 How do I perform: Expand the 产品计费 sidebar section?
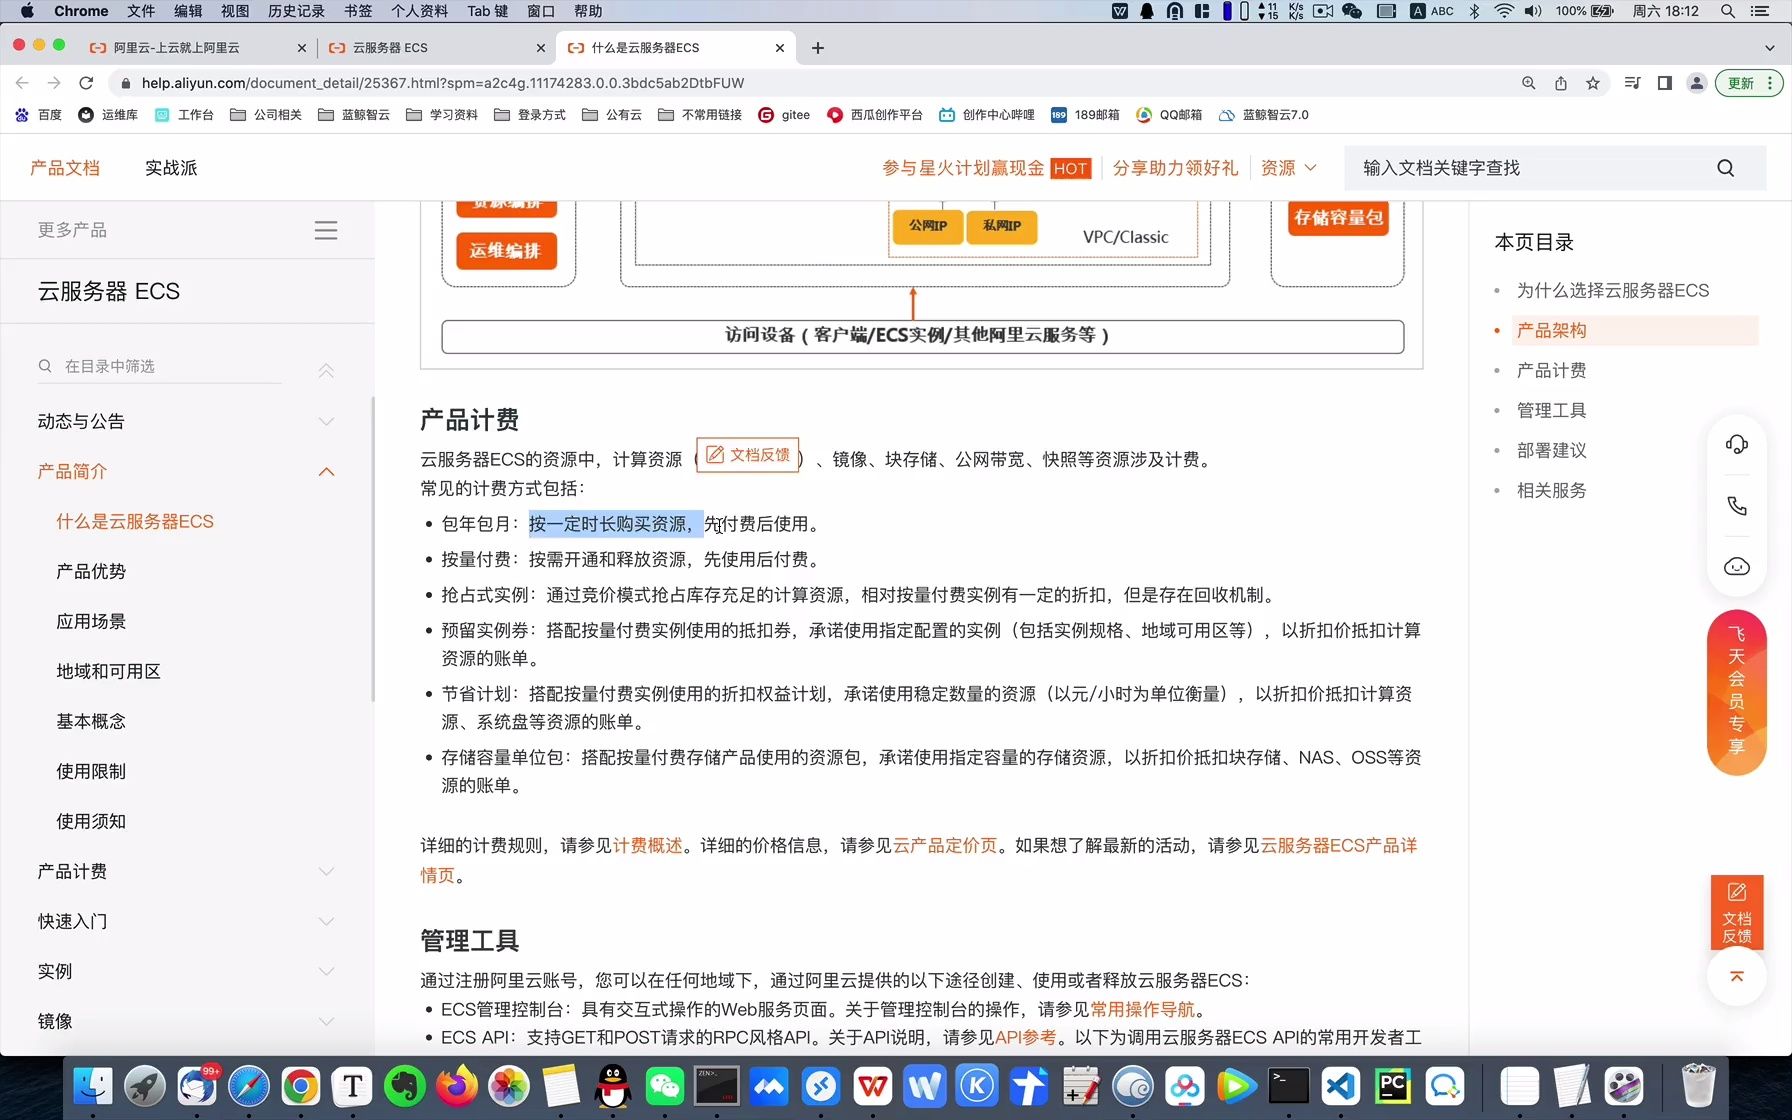(x=326, y=872)
